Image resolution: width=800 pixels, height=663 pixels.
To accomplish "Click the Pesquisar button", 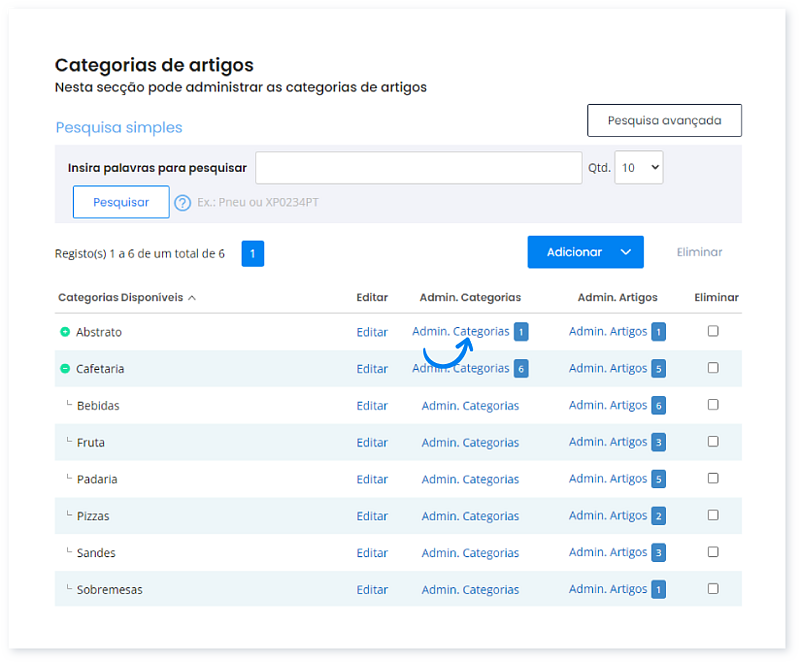I will 120,202.
